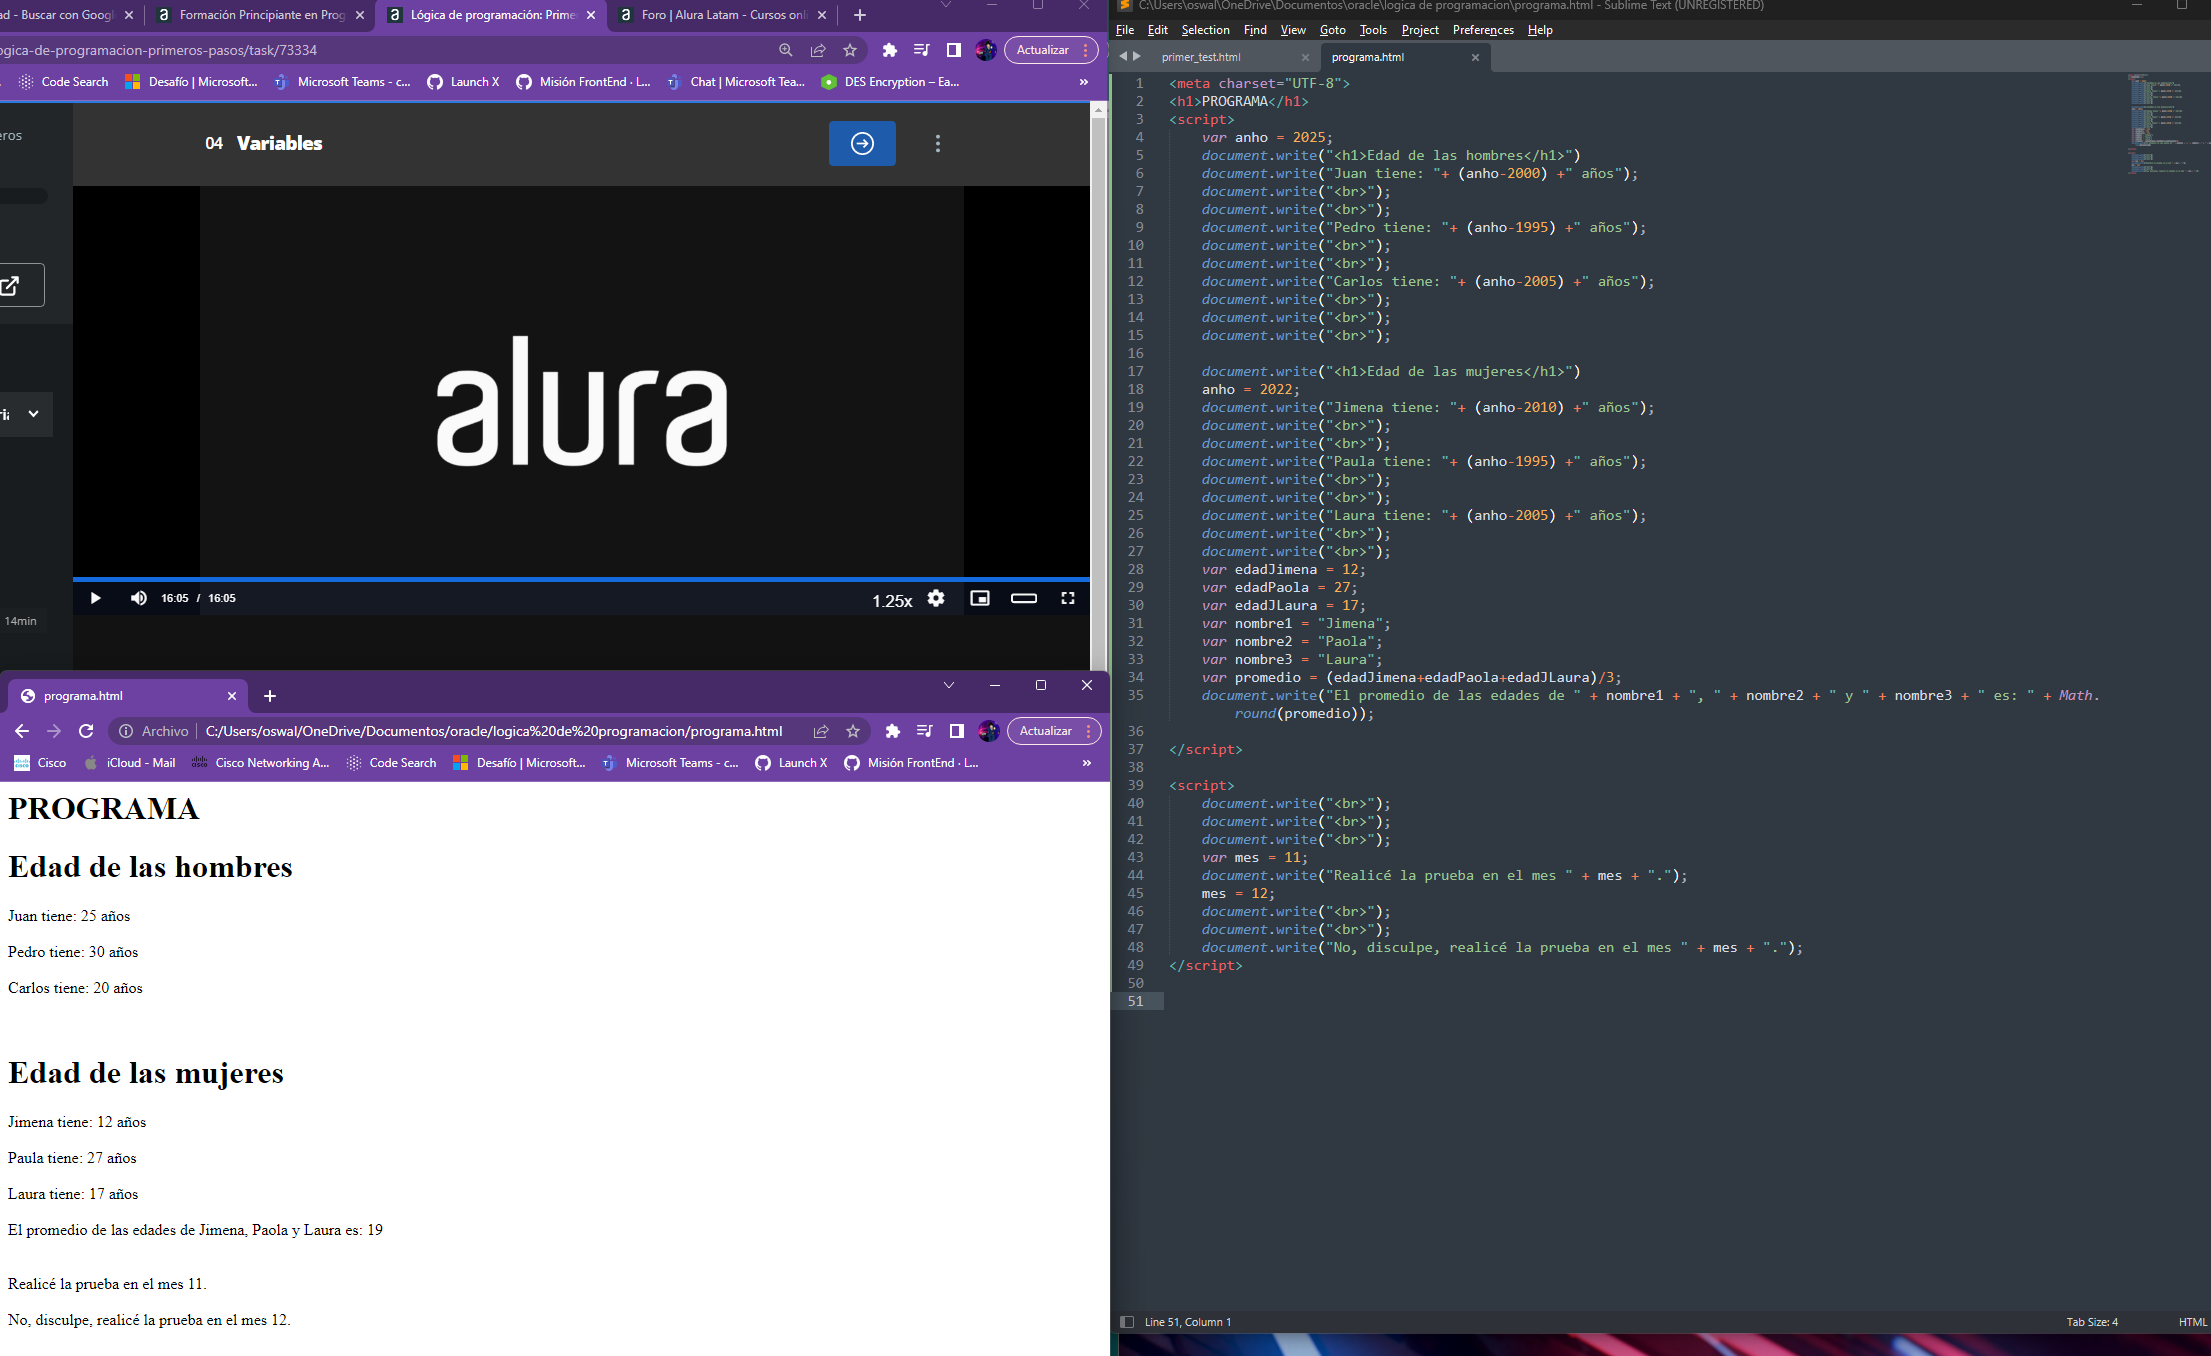Toggle theater mode in video player
Image resolution: width=2211 pixels, height=1356 pixels.
1024,598
